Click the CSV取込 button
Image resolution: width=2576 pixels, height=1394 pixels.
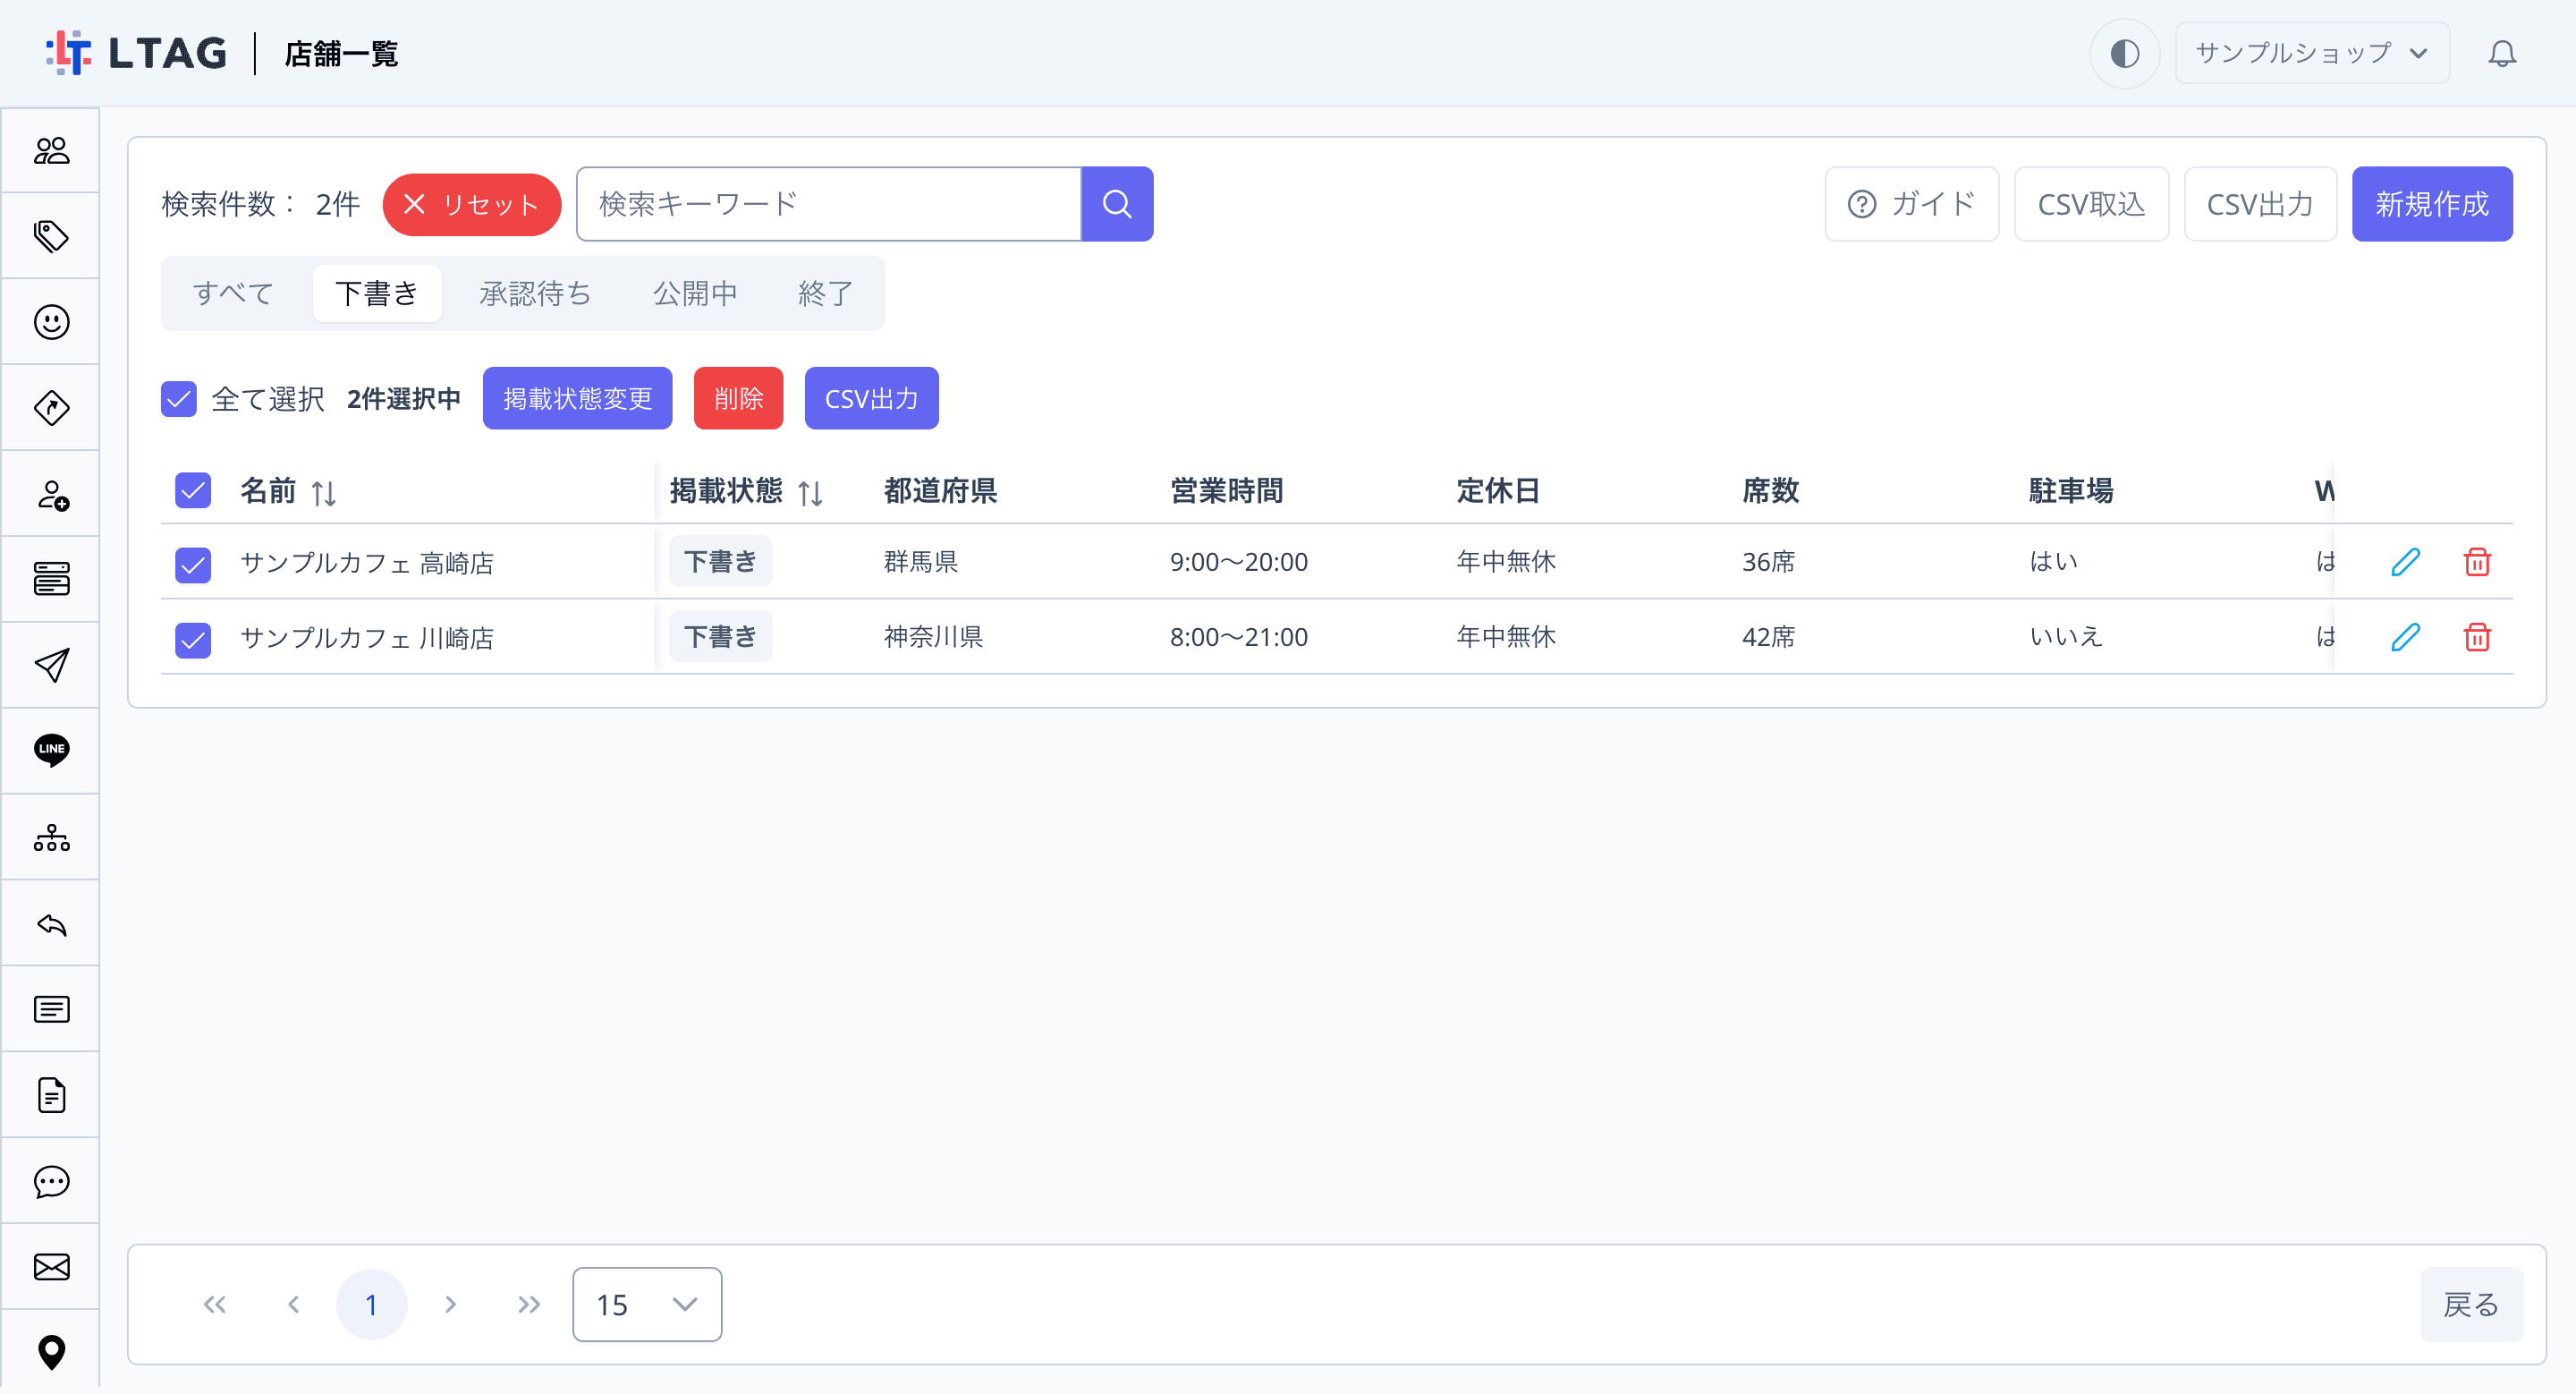point(2090,204)
